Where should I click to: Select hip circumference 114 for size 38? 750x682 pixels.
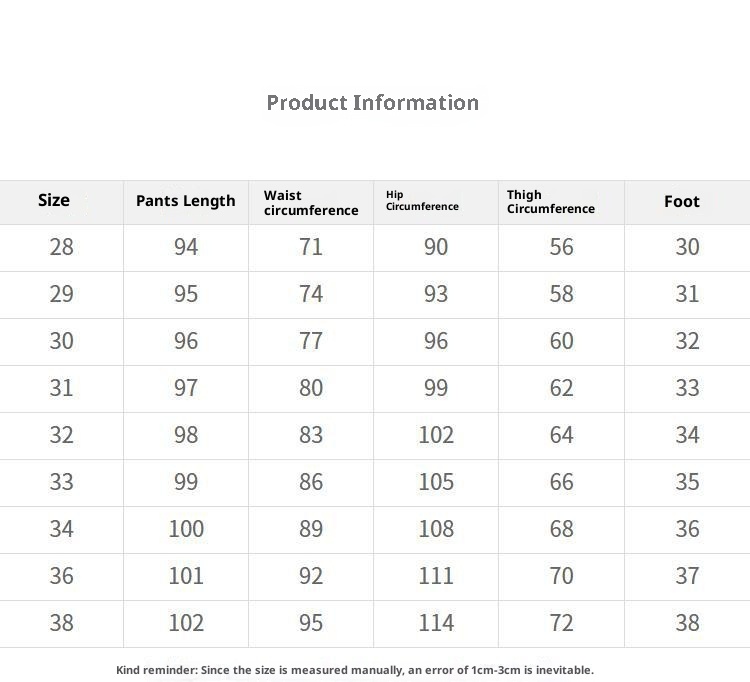pos(436,623)
